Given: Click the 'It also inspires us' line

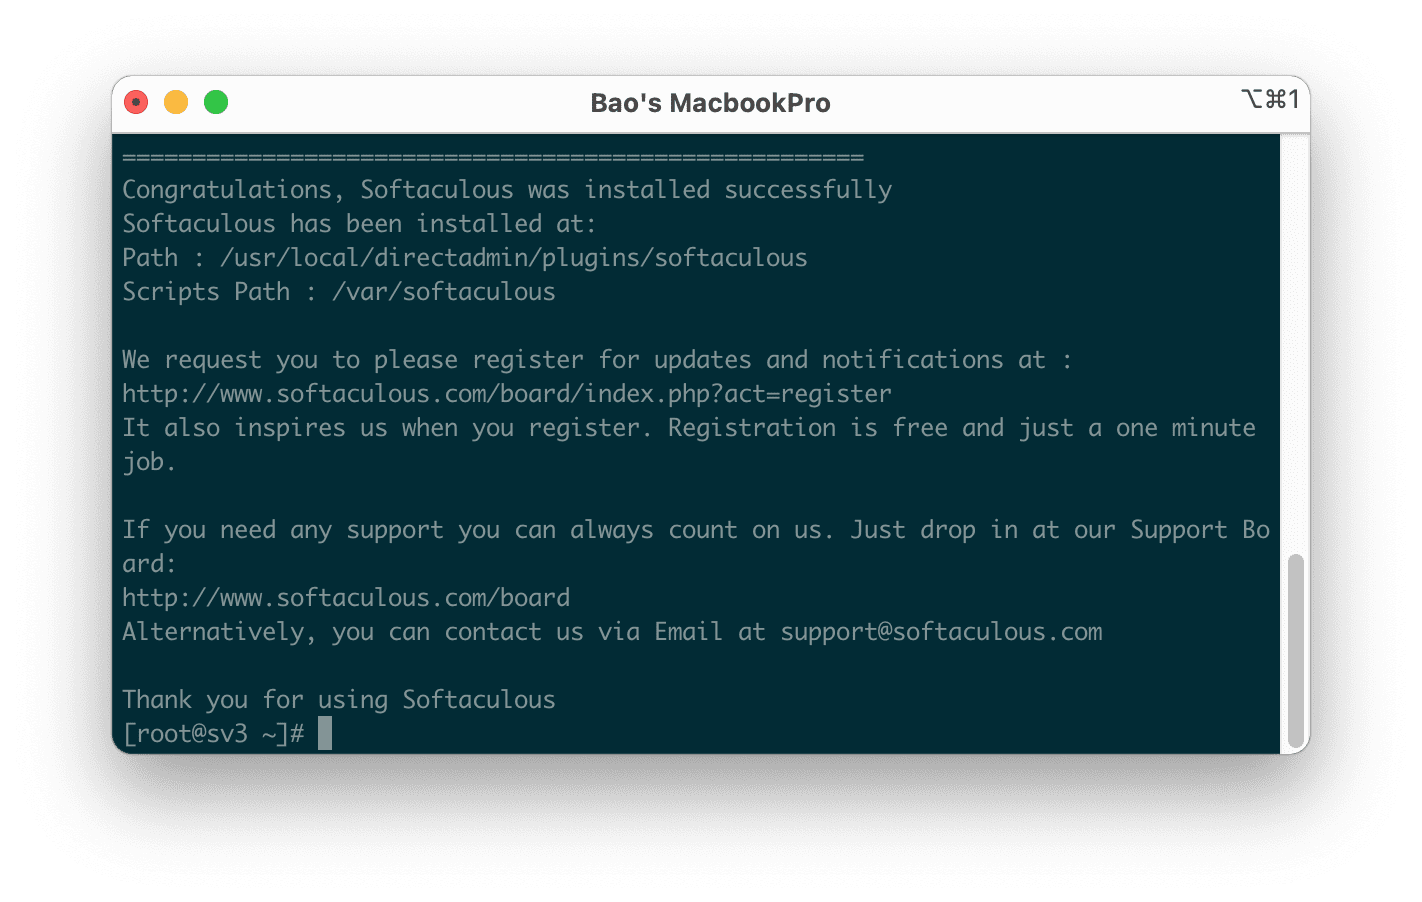Looking at the screenshot, I should click(689, 428).
